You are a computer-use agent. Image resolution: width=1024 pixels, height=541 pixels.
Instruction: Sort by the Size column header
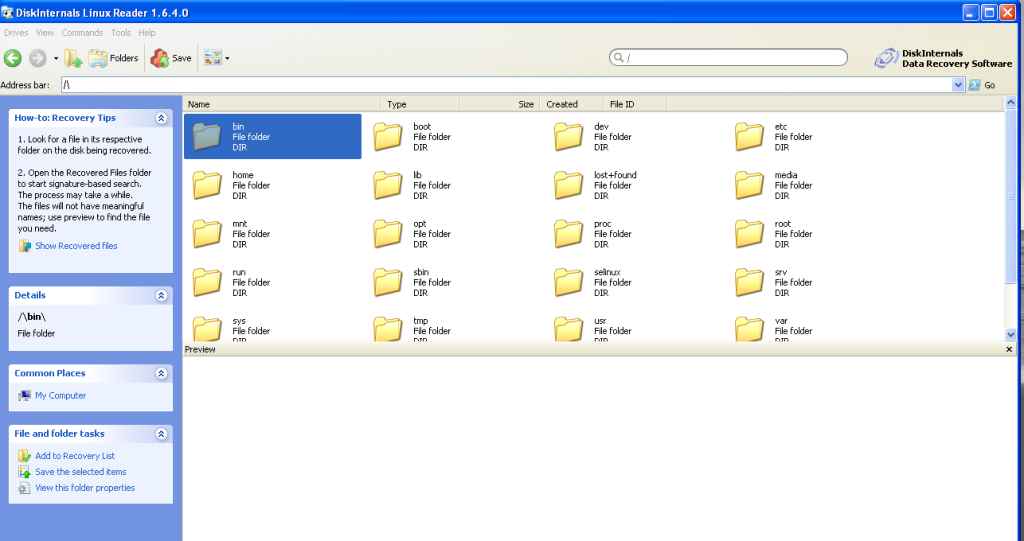point(500,104)
